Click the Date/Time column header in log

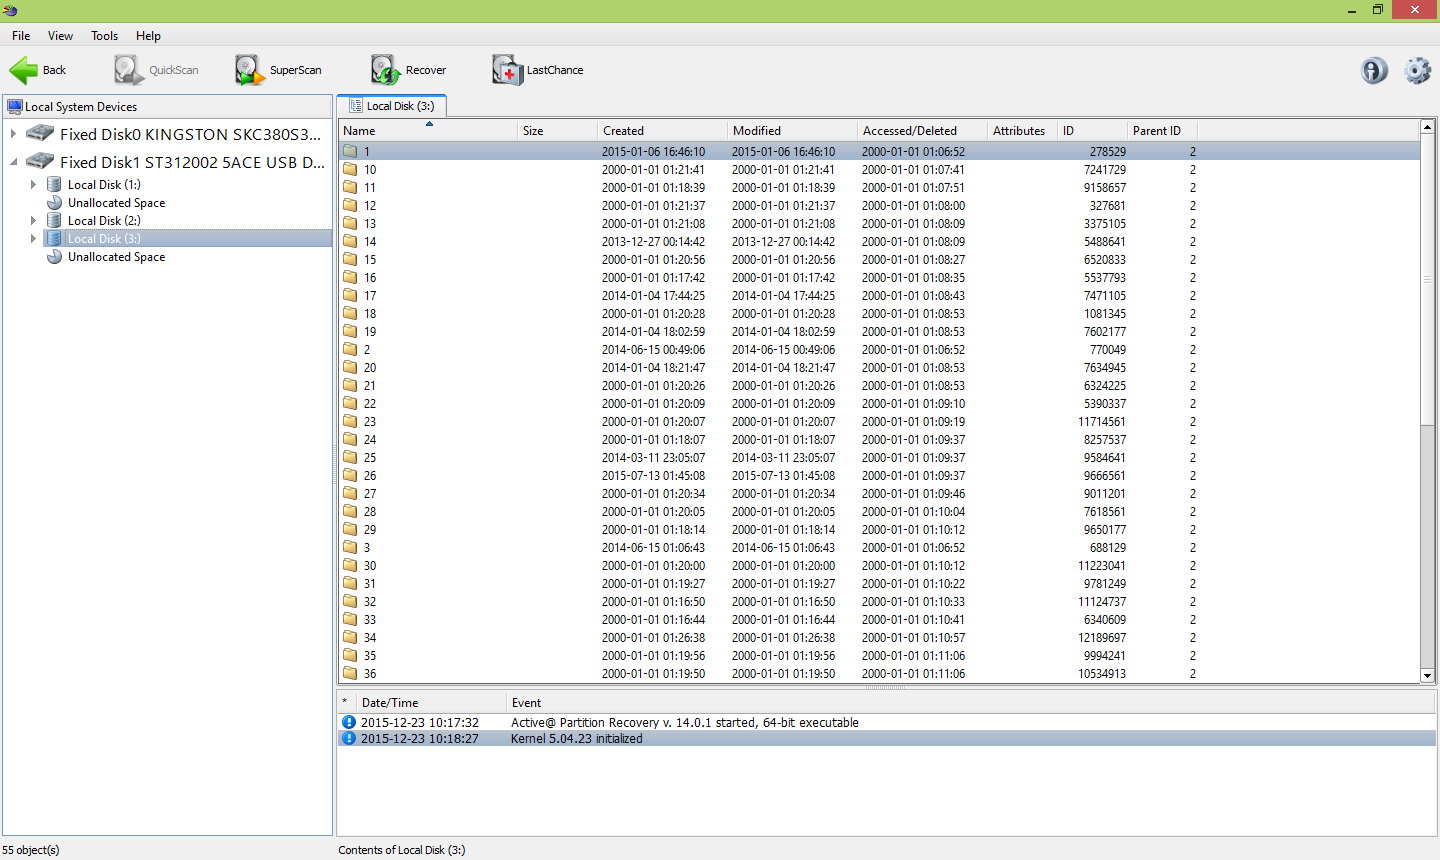(x=430, y=703)
